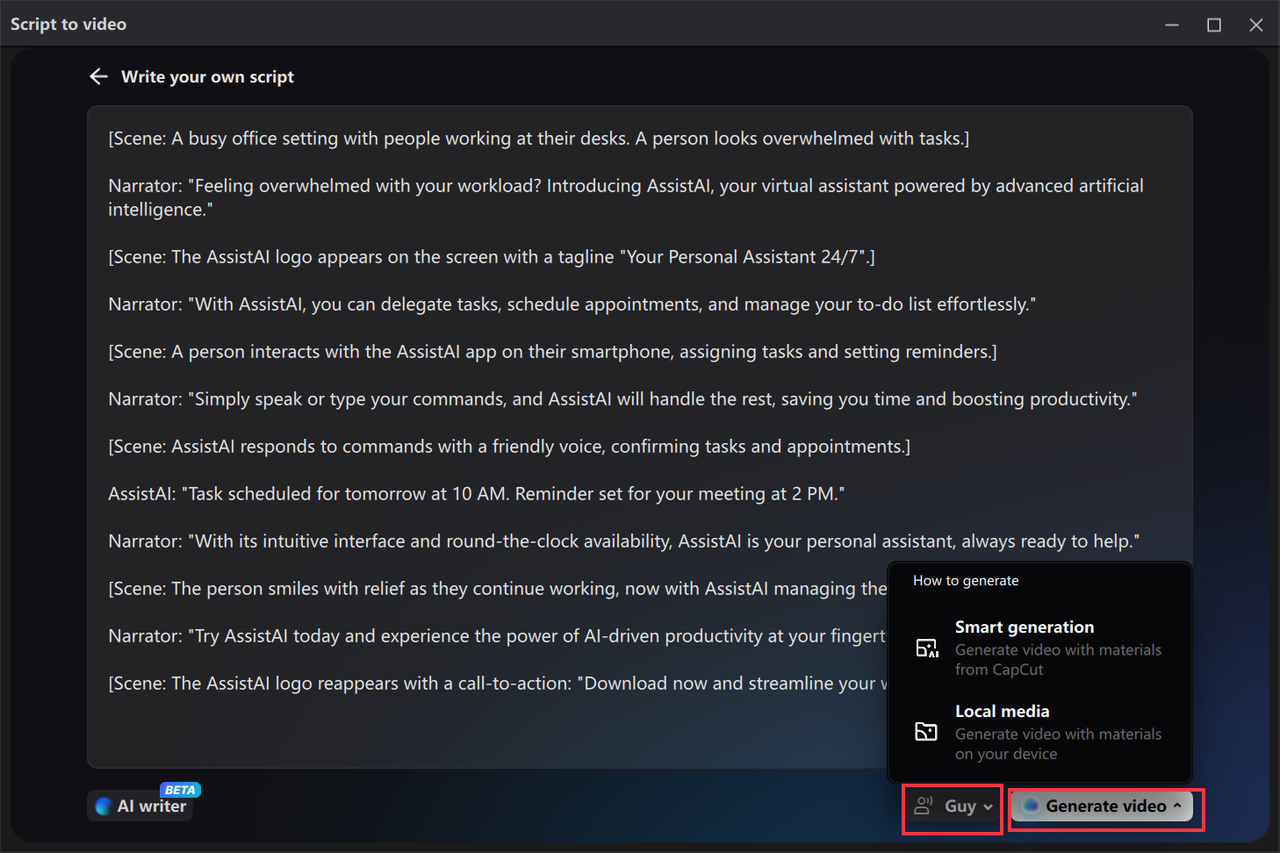Click the narrator line "With AssistAI, you can delegate tasks"

pyautogui.click(x=572, y=304)
